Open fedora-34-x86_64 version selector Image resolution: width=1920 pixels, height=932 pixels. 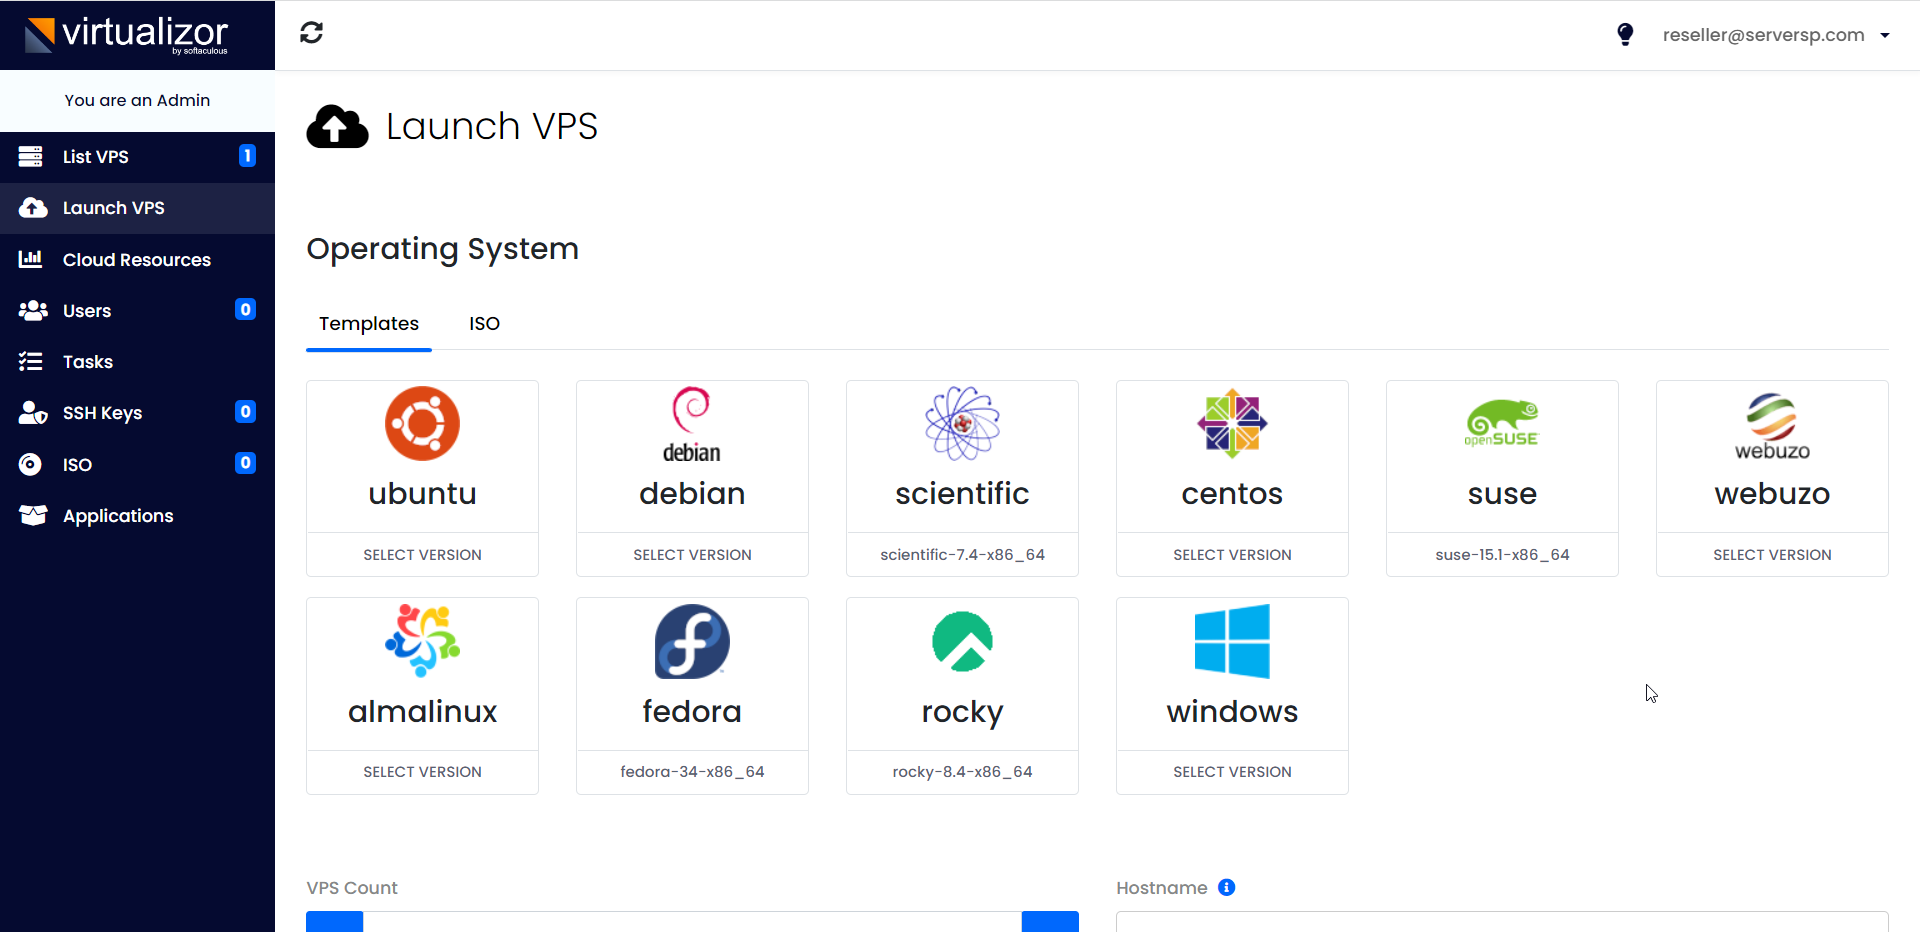point(692,772)
